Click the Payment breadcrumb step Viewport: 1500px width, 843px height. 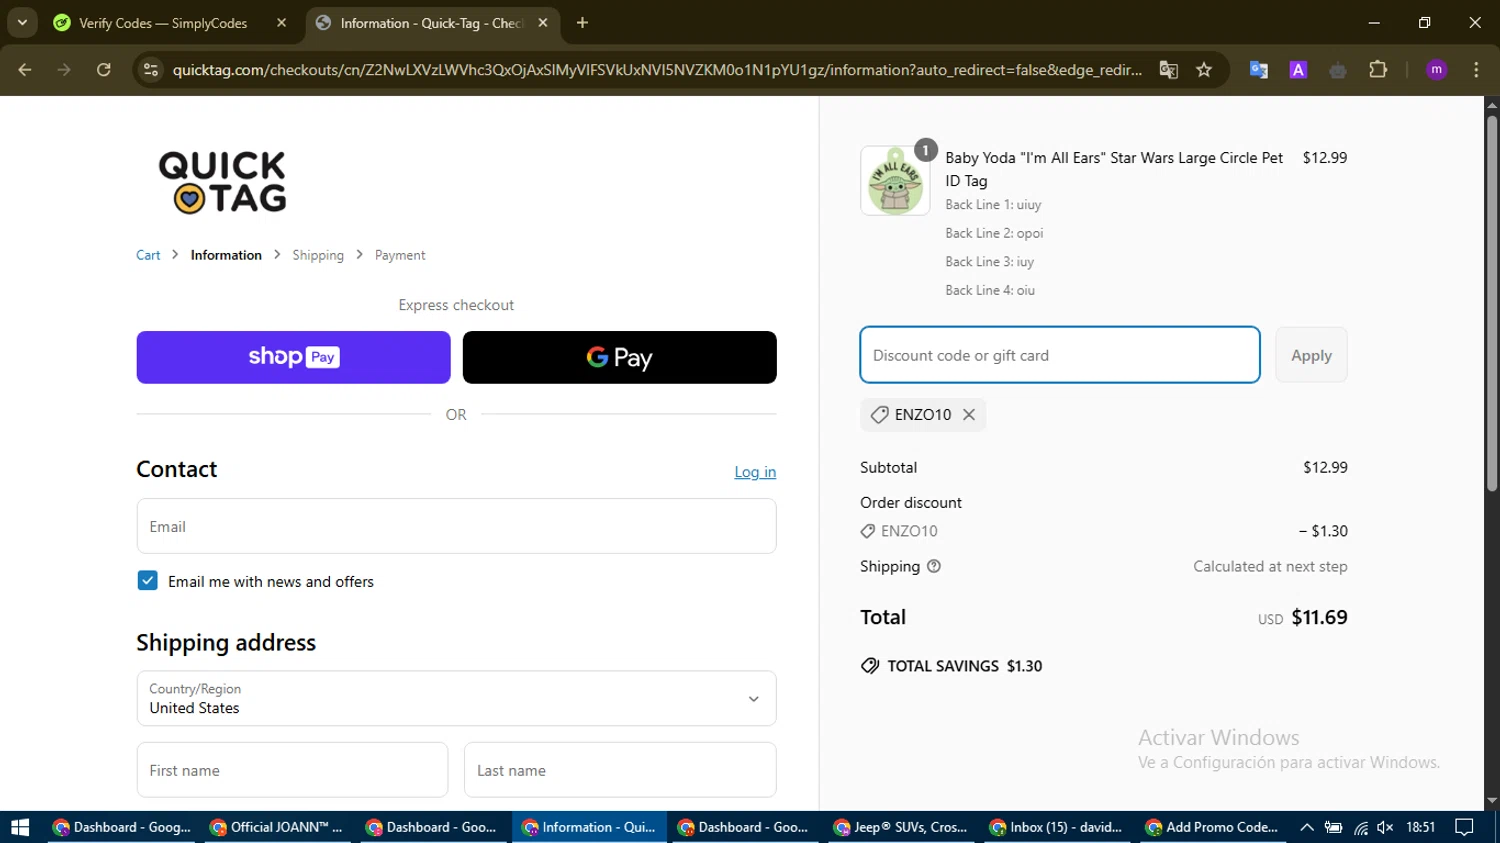tap(400, 255)
